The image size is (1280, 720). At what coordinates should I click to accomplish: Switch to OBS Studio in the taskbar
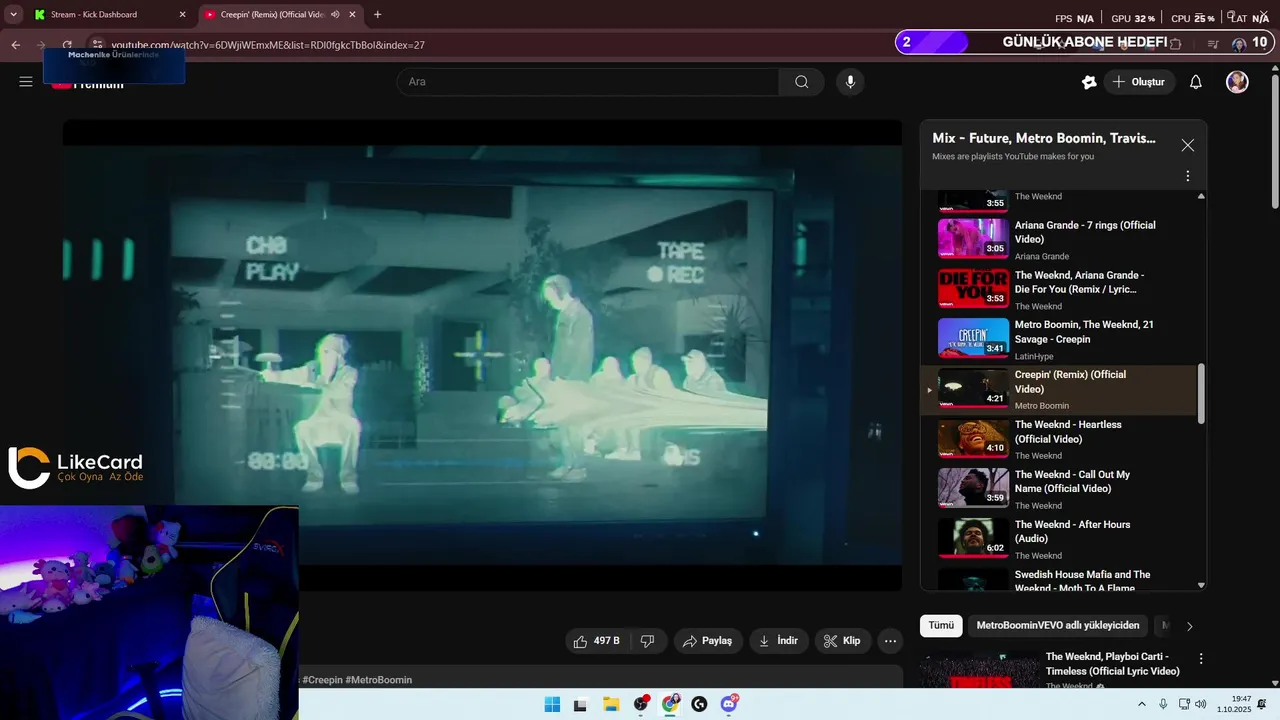(641, 705)
